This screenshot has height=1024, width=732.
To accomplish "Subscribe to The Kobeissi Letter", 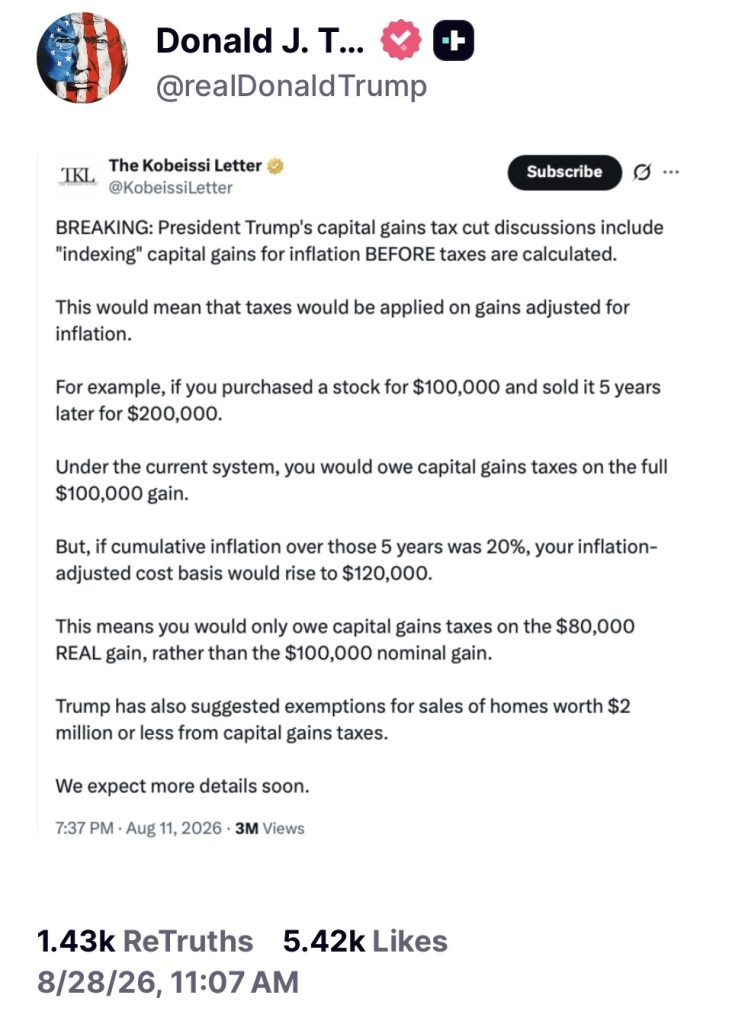I will [564, 172].
